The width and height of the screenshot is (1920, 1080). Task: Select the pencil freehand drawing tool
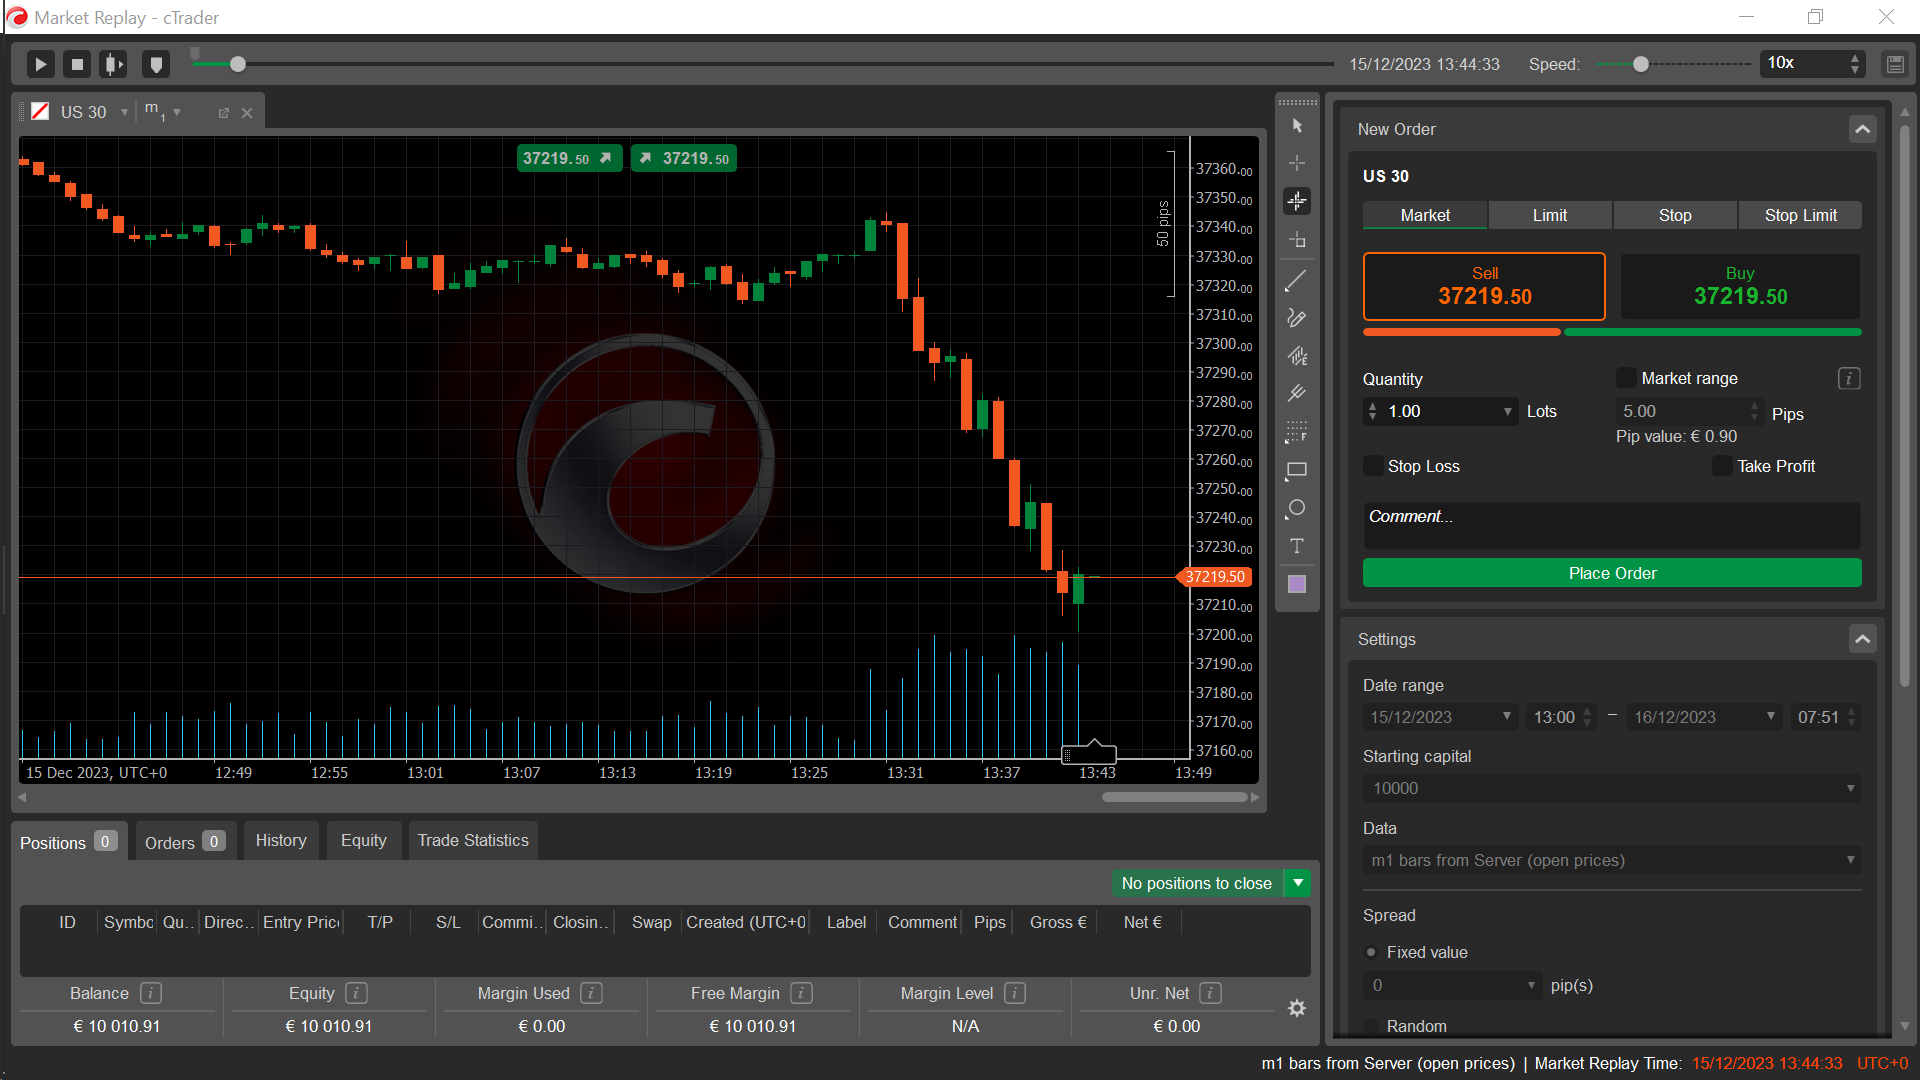1297,318
